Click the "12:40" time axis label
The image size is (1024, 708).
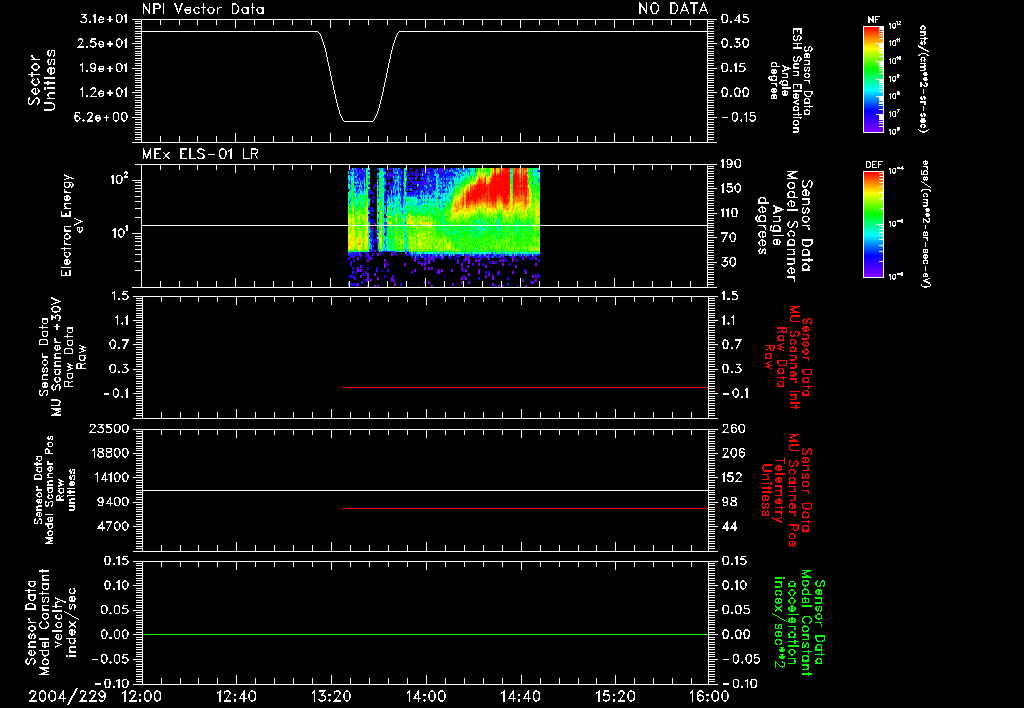[x=236, y=696]
